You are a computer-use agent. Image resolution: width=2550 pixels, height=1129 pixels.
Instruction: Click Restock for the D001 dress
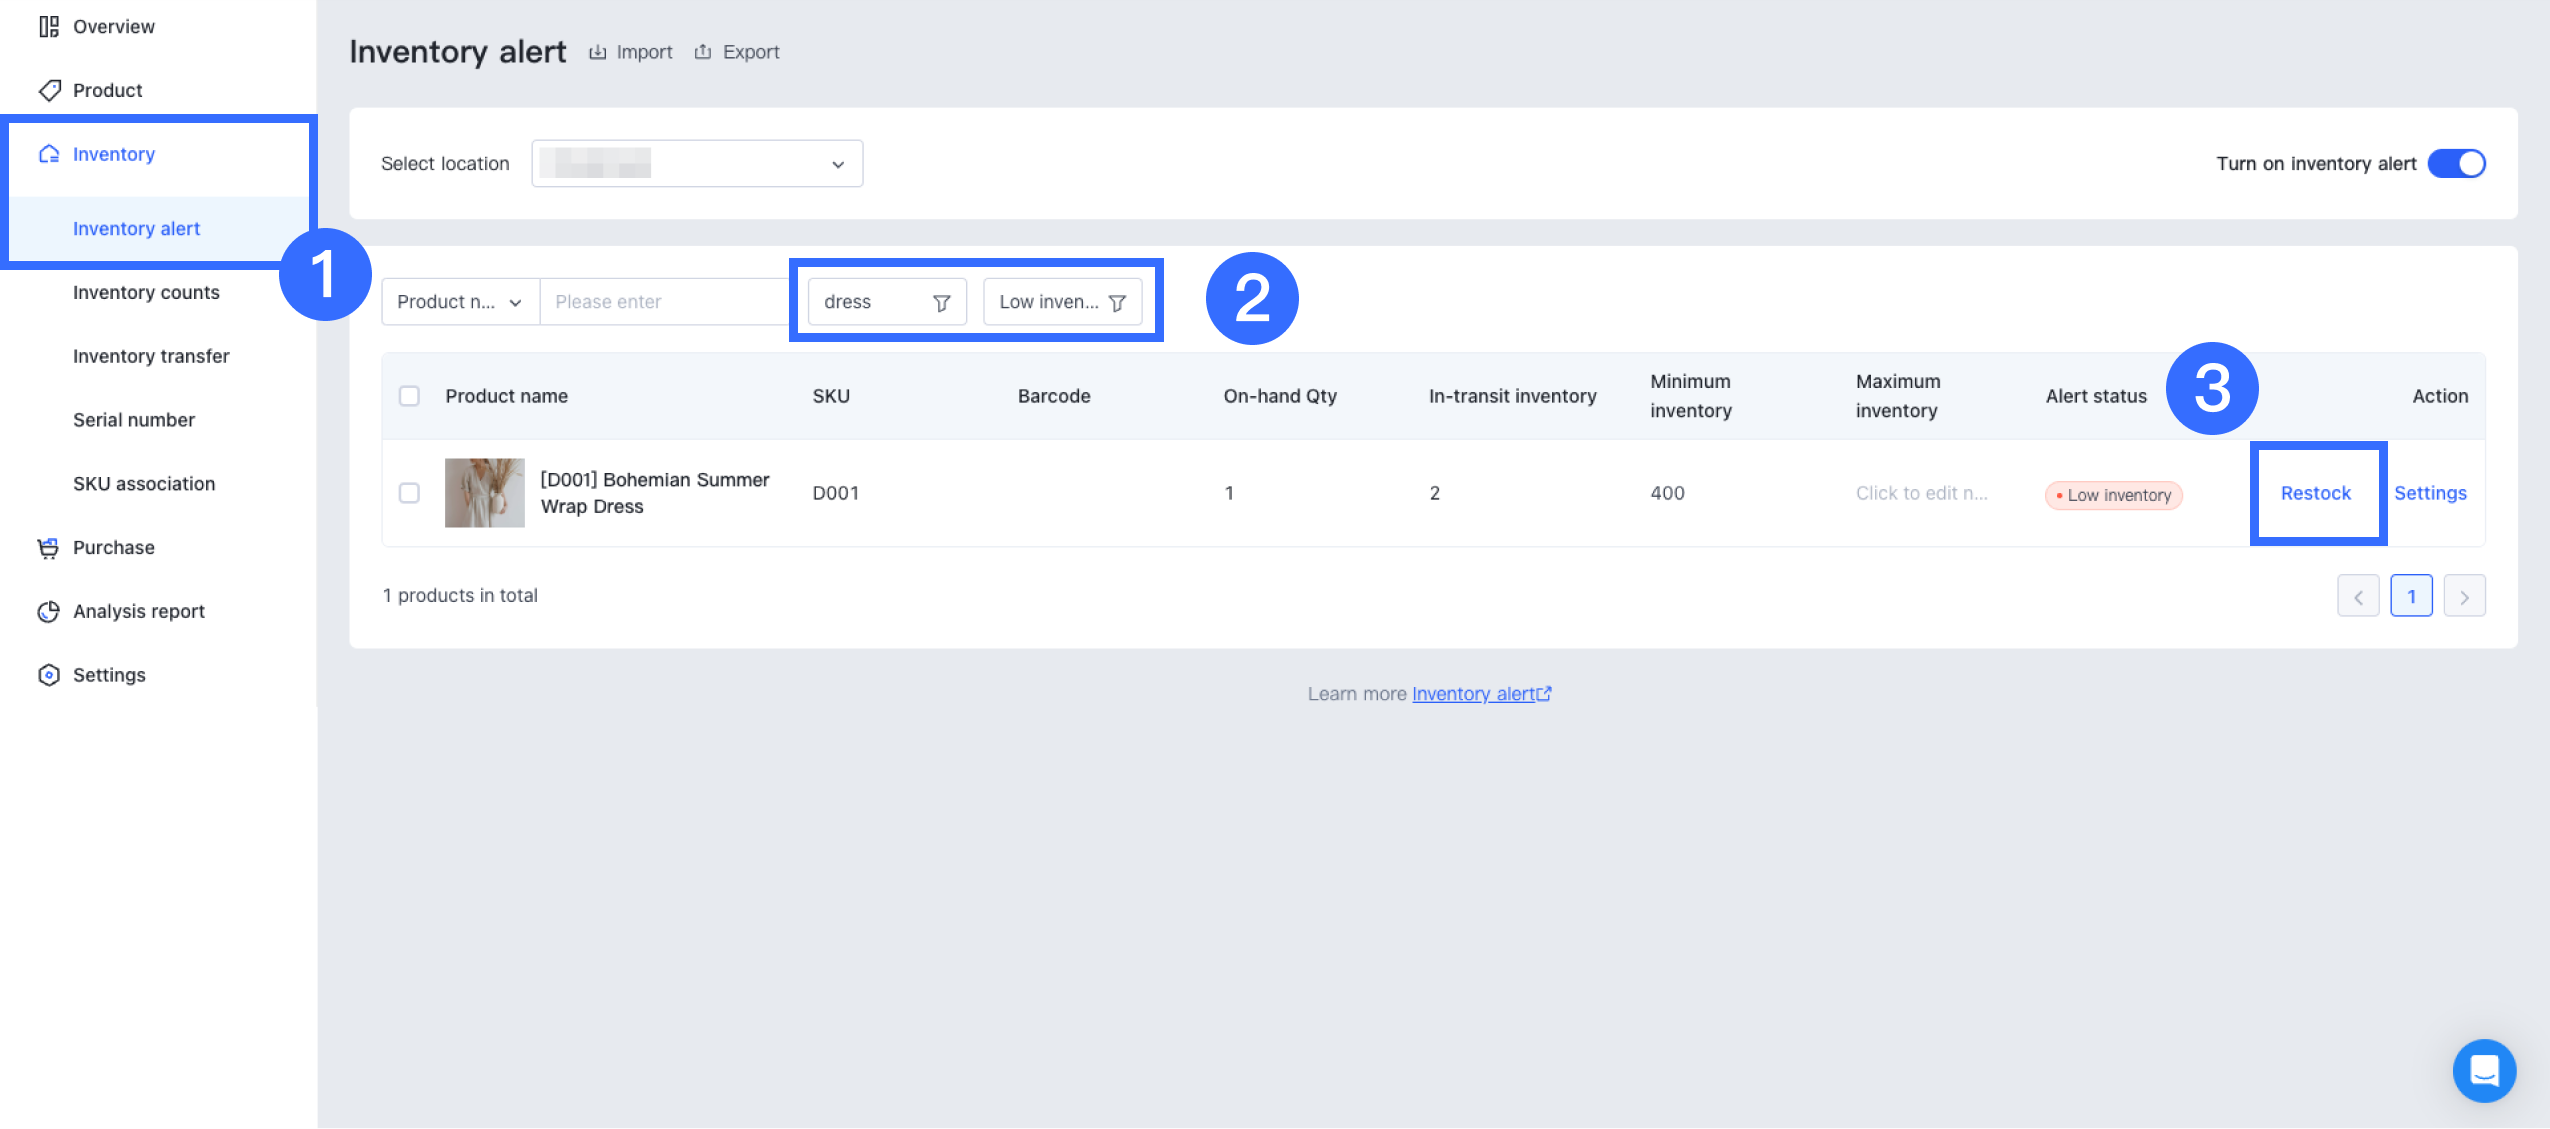pyautogui.click(x=2315, y=493)
